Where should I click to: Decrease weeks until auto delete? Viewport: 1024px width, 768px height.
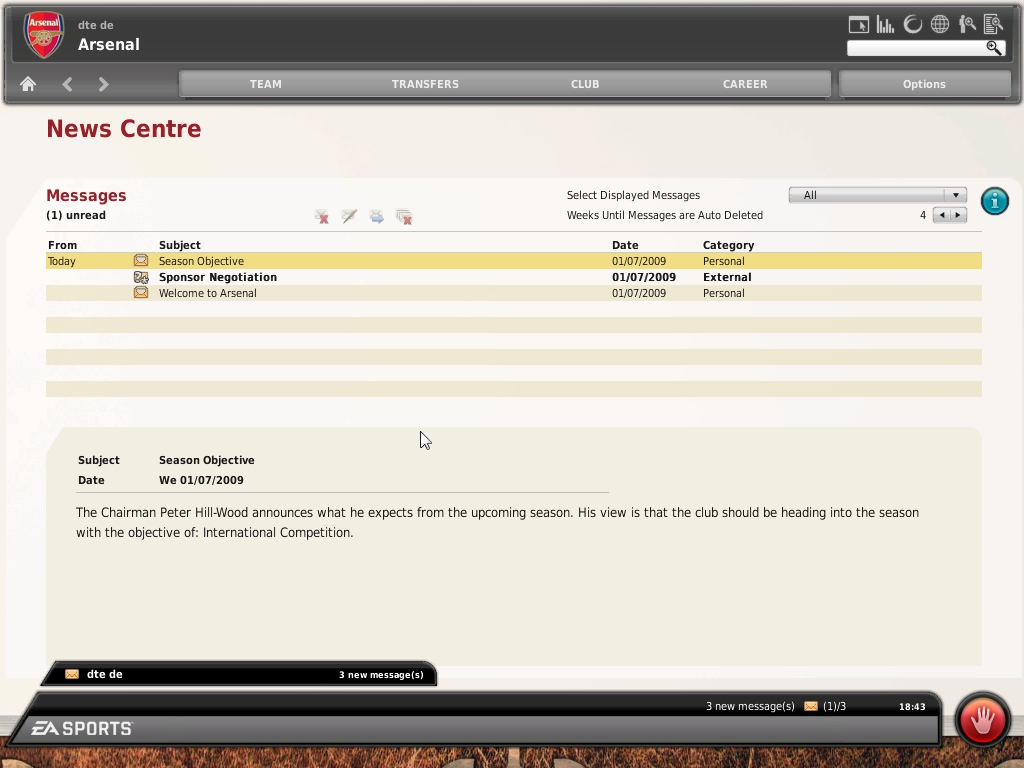[941, 215]
